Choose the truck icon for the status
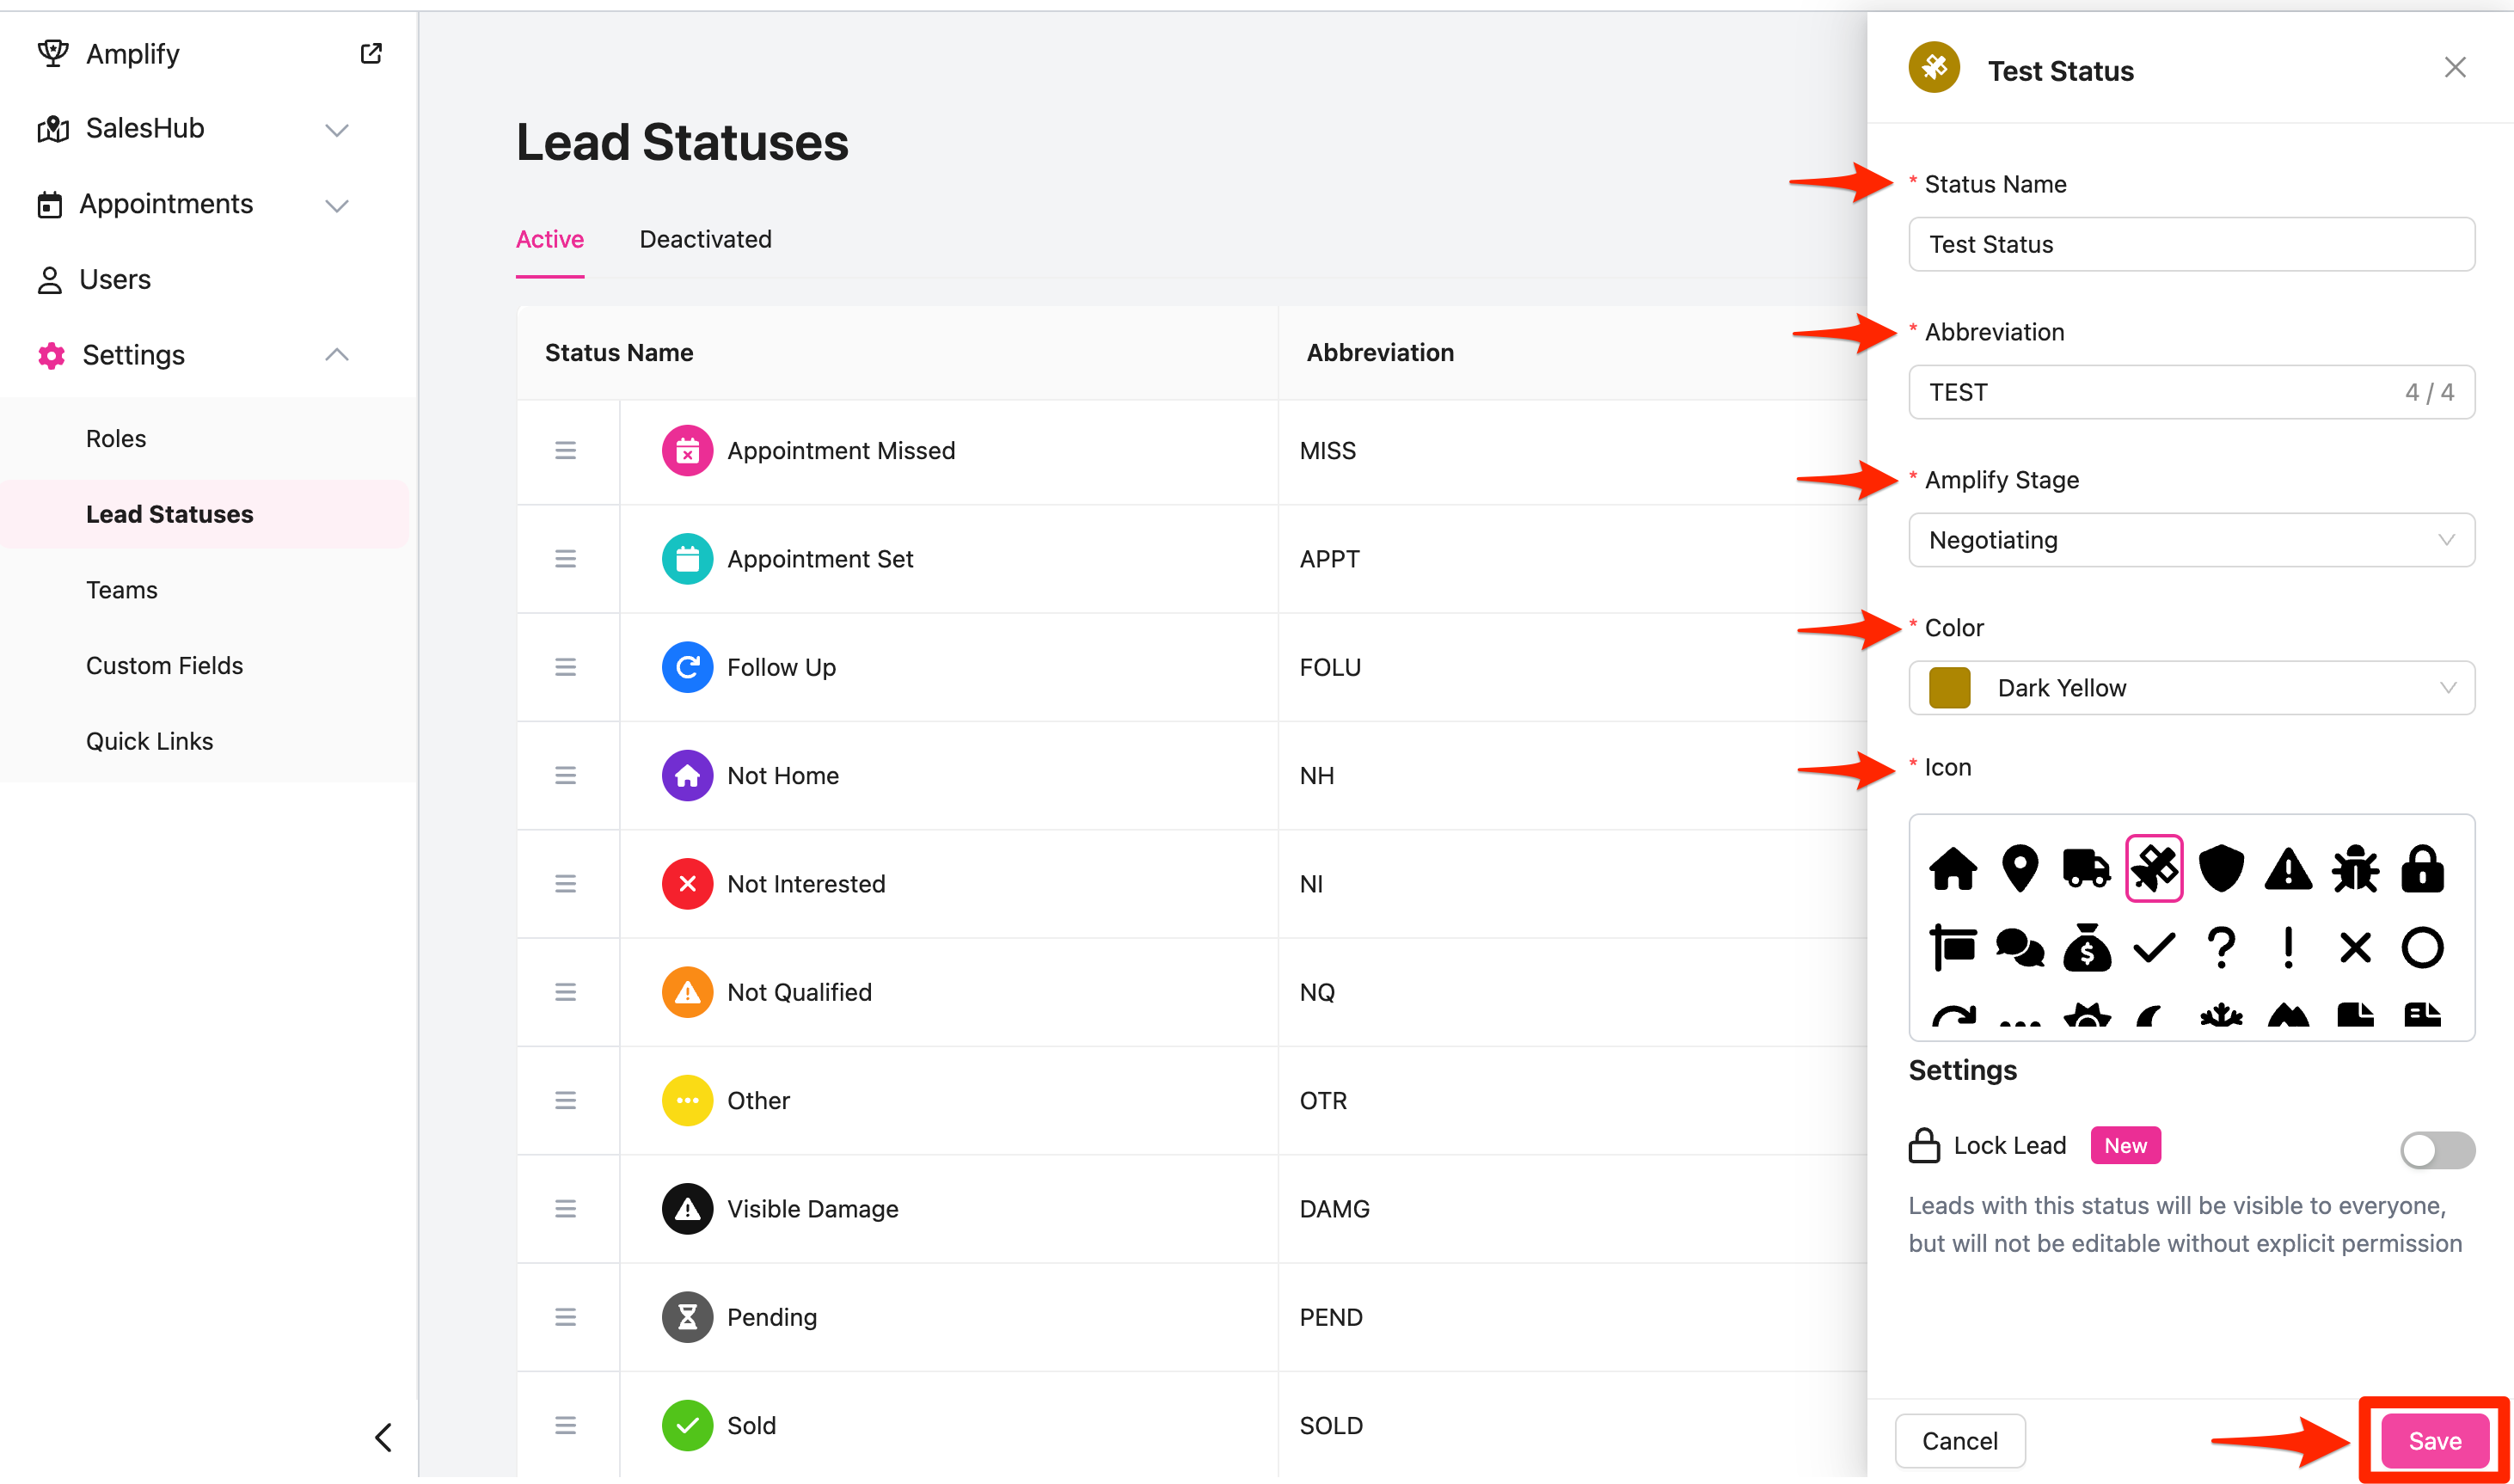2514x1484 pixels. 2086,868
